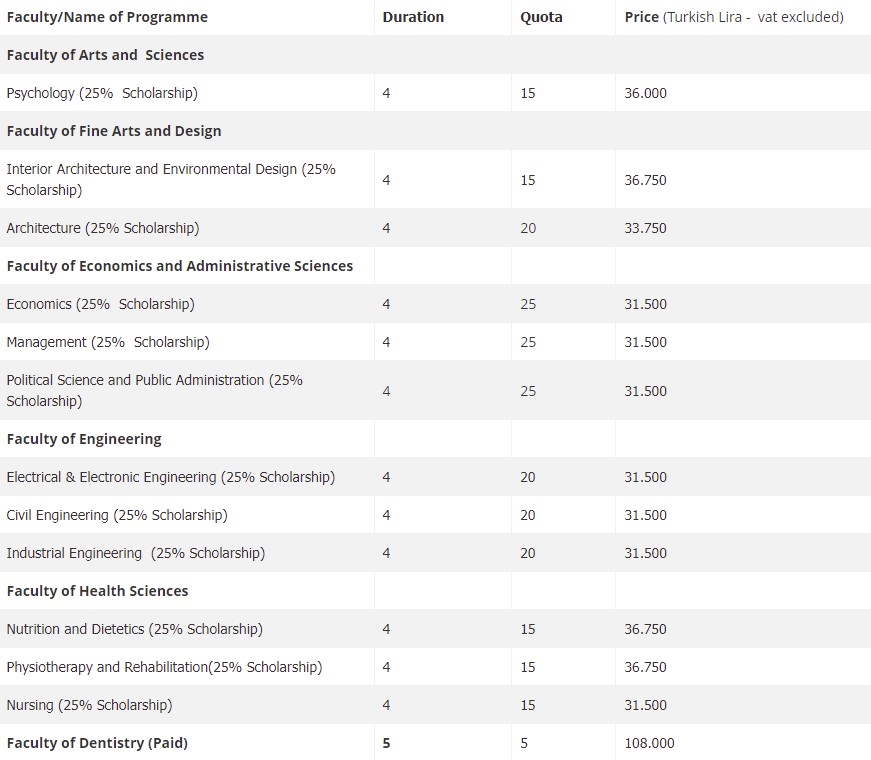Click Electrical & Electronic Engineering programme name
The image size is (871, 760).
[171, 477]
